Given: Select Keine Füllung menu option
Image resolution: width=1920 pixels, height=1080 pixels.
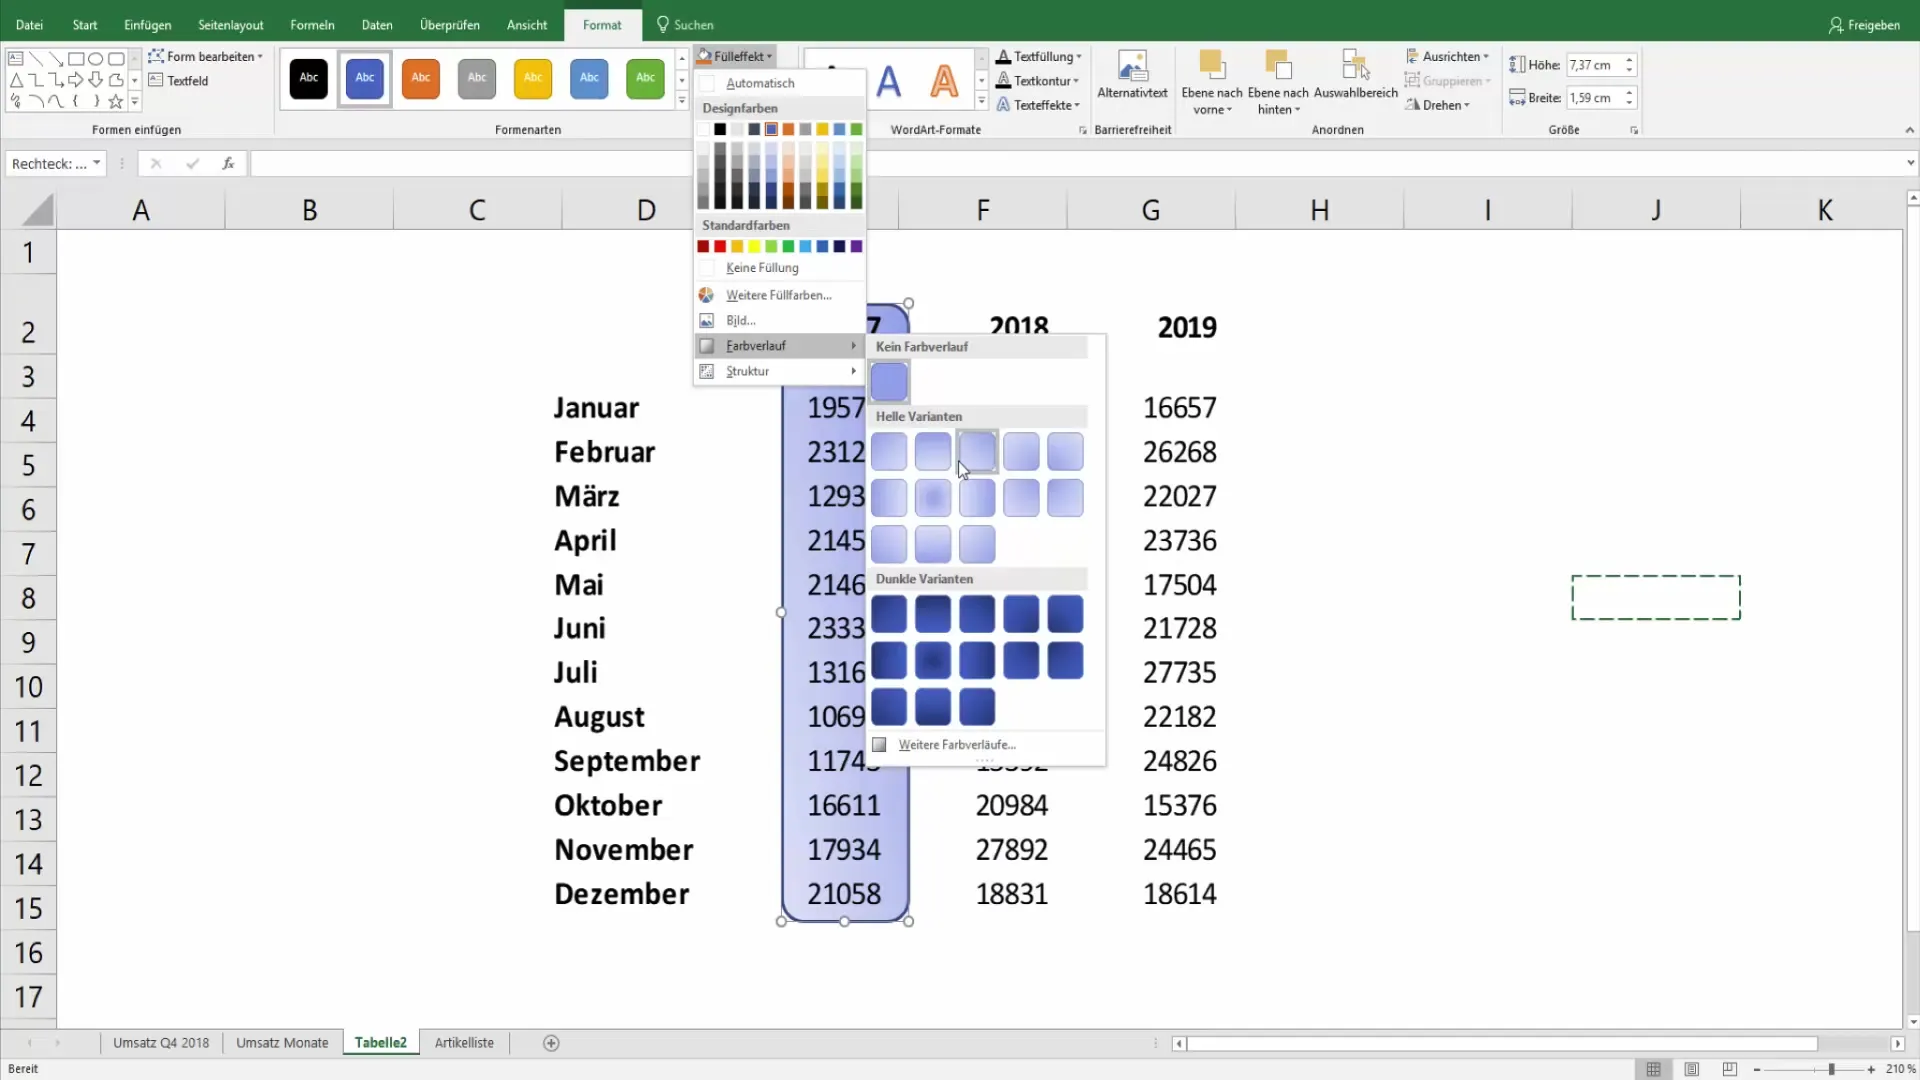Looking at the screenshot, I should pos(762,268).
